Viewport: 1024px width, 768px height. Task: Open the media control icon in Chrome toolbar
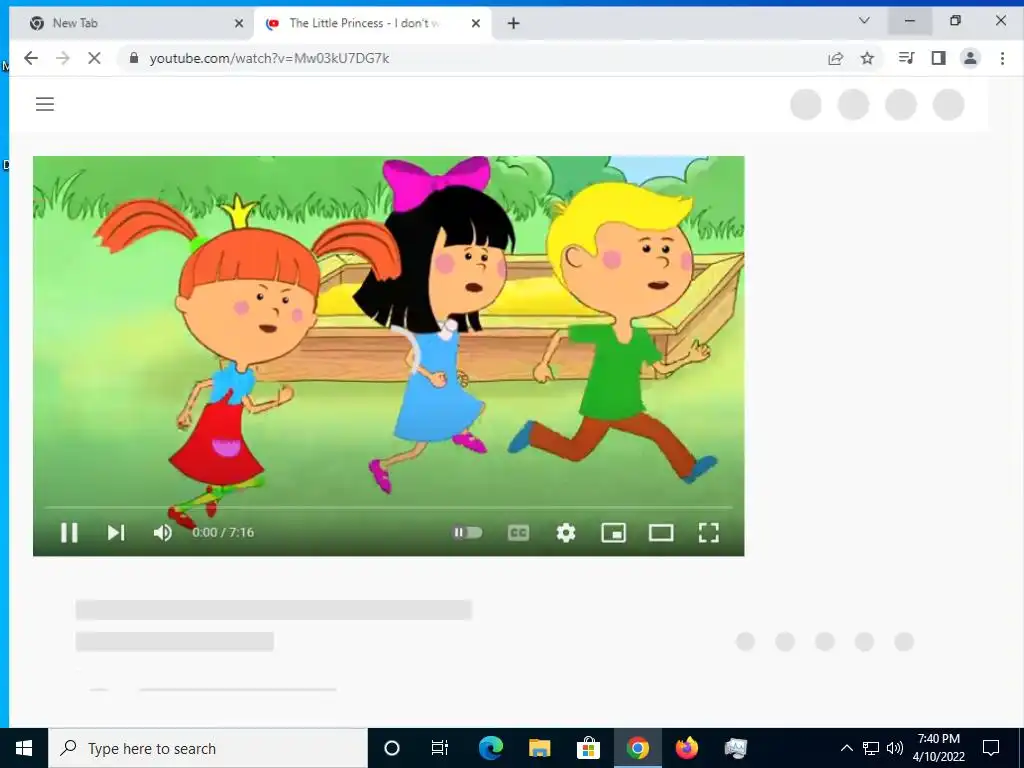(x=906, y=58)
